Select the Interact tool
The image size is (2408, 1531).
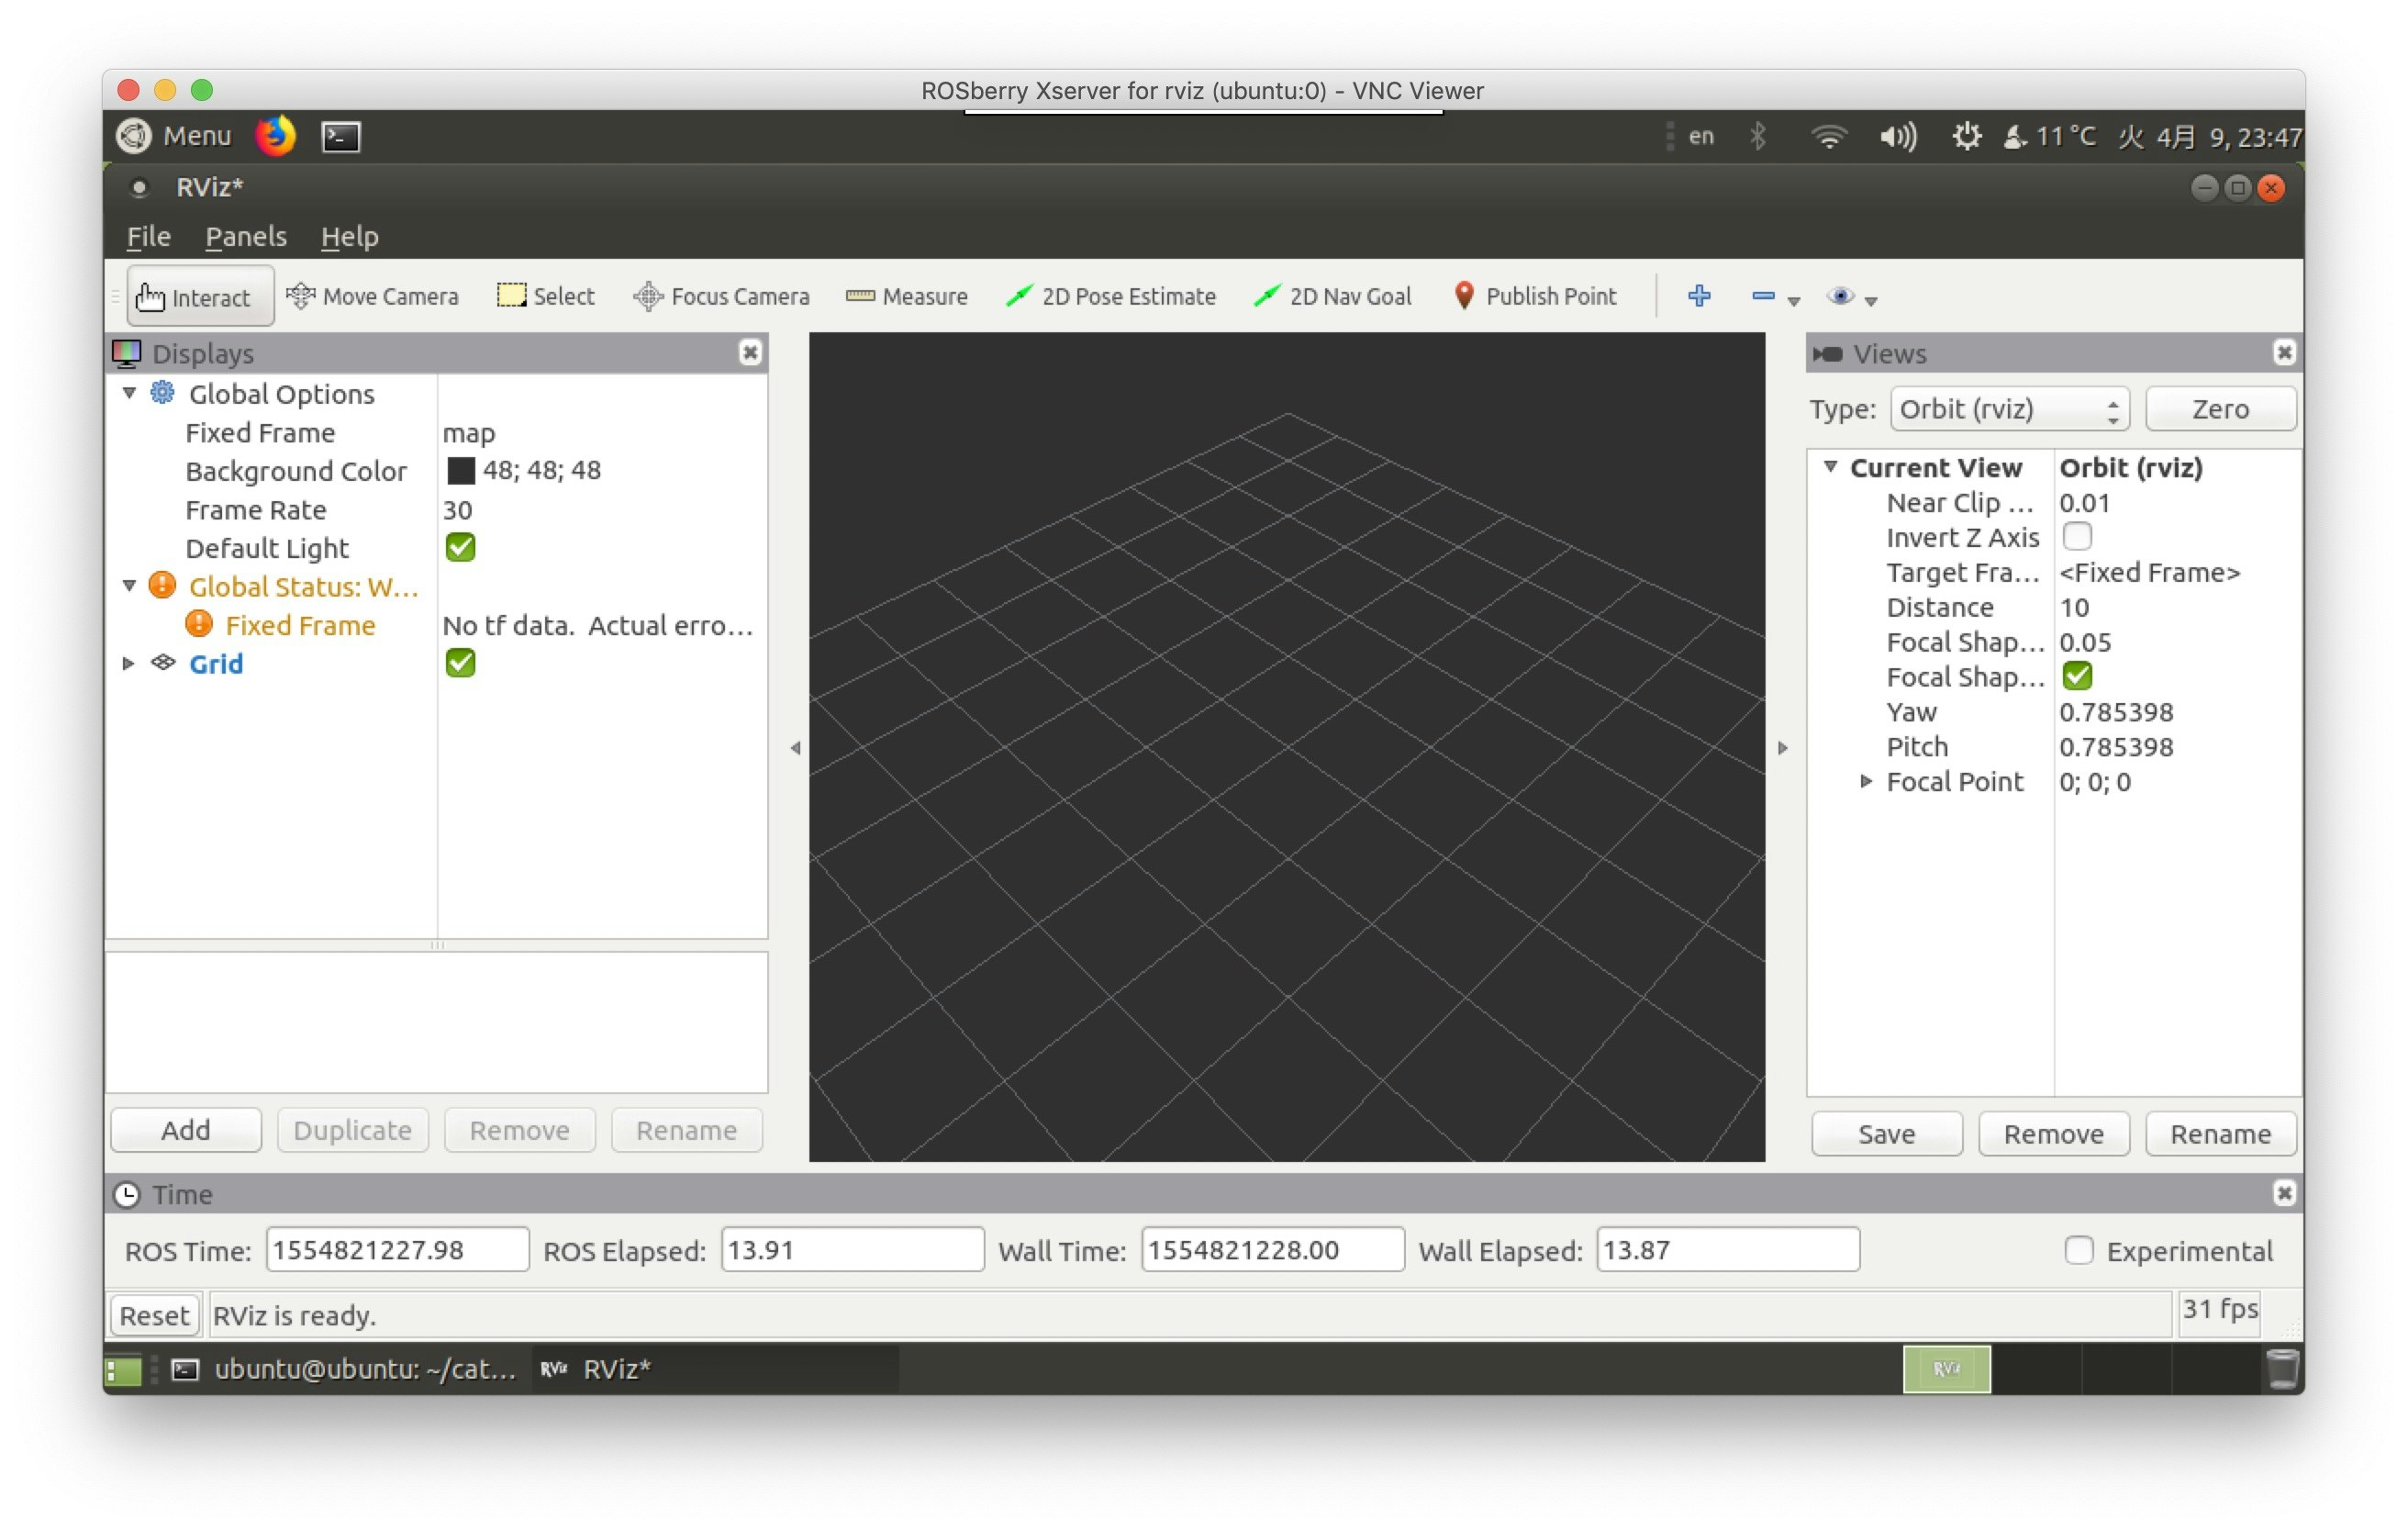[x=199, y=296]
